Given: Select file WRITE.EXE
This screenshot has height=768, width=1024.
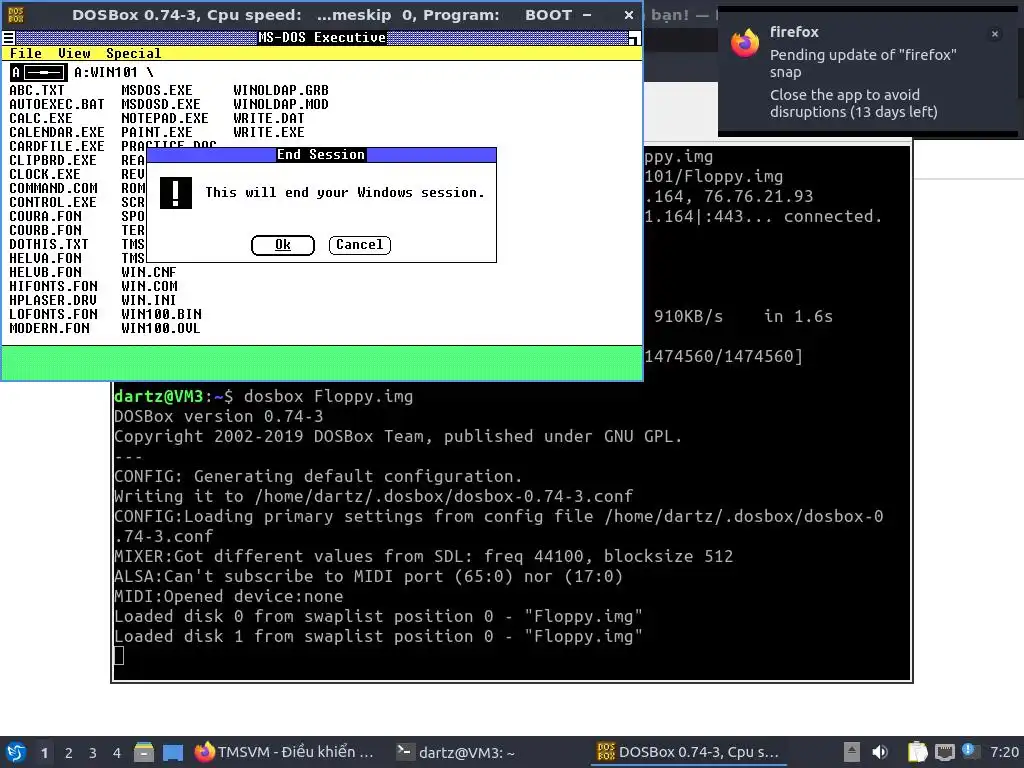Looking at the screenshot, I should [x=268, y=133].
